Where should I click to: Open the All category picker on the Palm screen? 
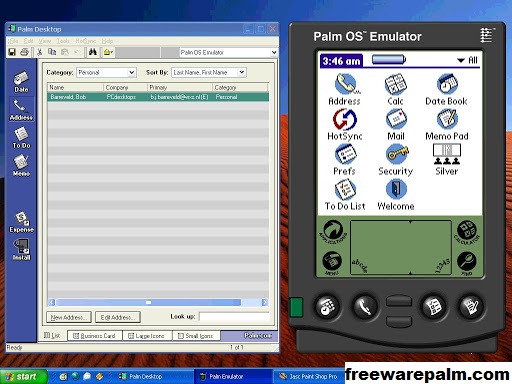click(x=467, y=60)
